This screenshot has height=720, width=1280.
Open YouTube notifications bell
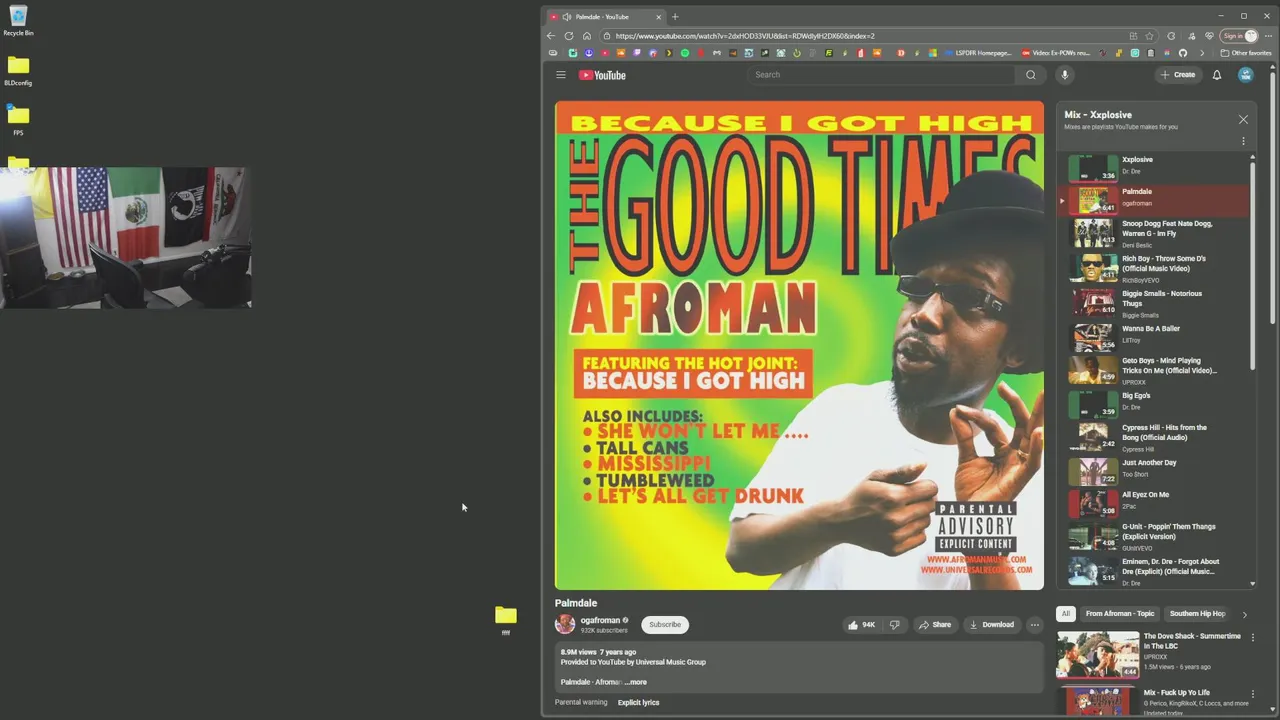[x=1217, y=75]
